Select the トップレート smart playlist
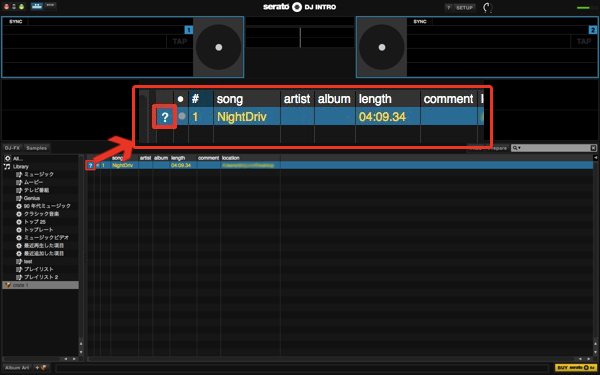This screenshot has height=375, width=600. pos(39,230)
